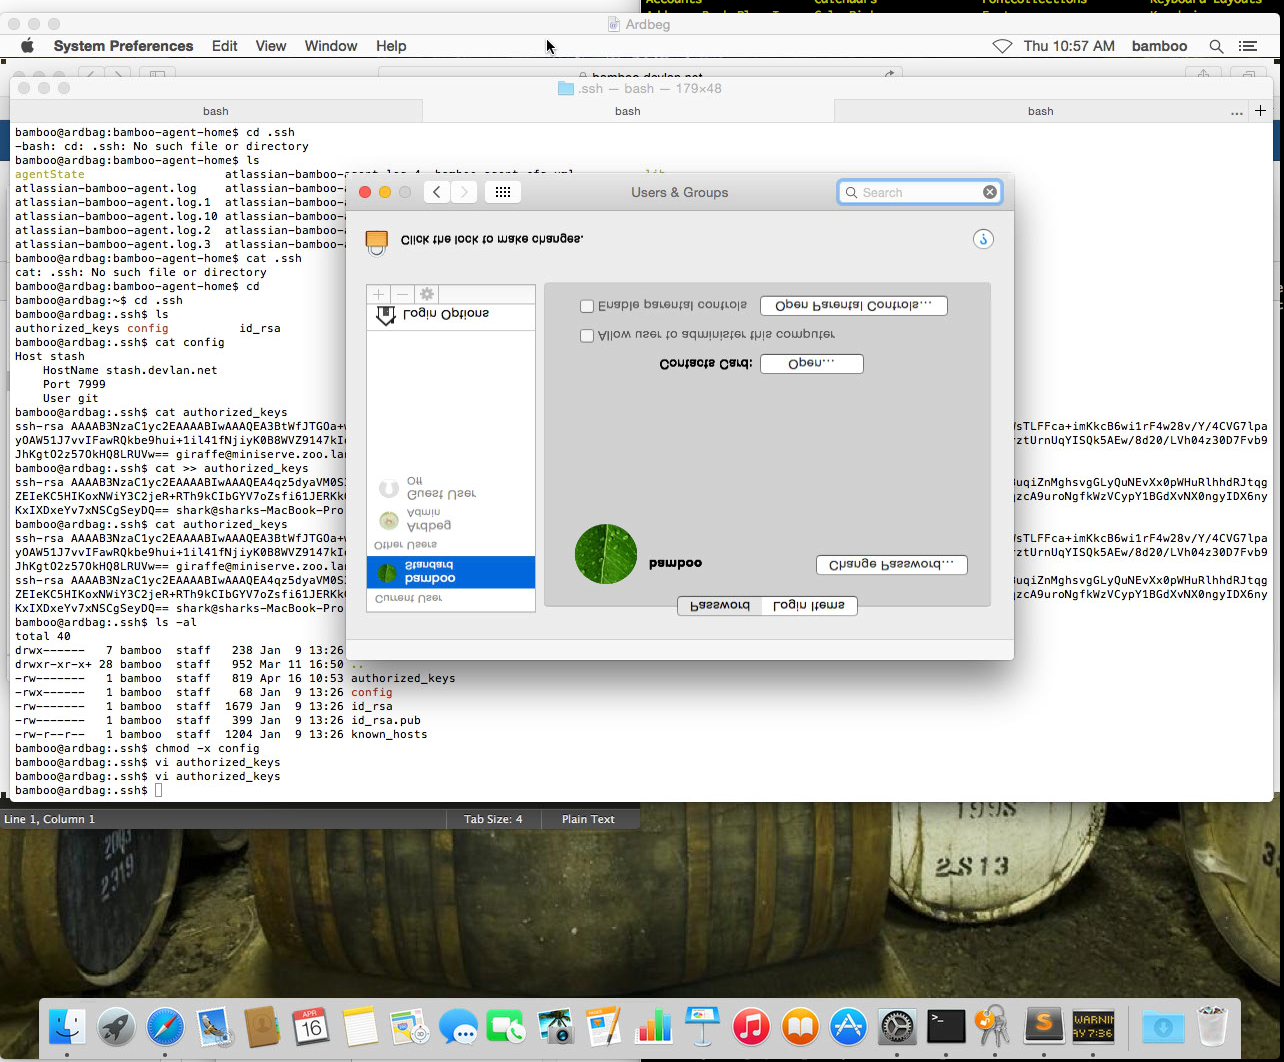Open the Edit menu
The height and width of the screenshot is (1062, 1284).
(225, 46)
